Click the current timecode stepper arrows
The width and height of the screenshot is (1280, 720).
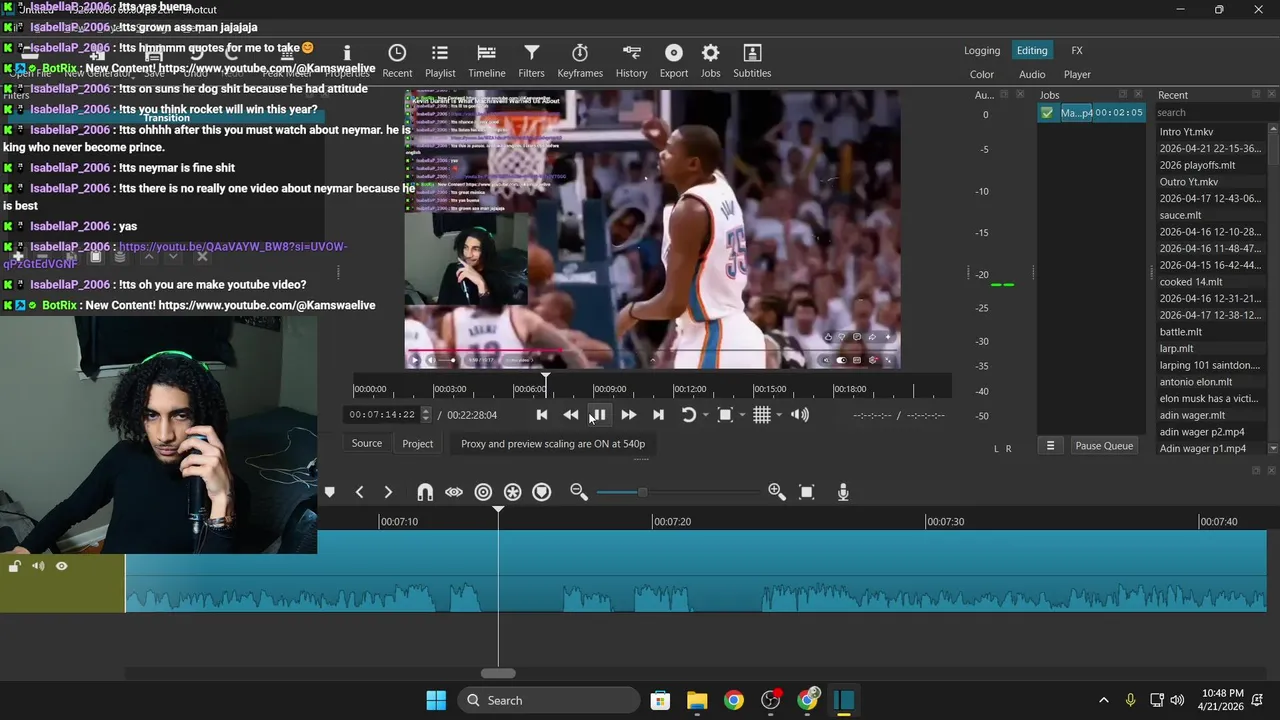(x=426, y=415)
